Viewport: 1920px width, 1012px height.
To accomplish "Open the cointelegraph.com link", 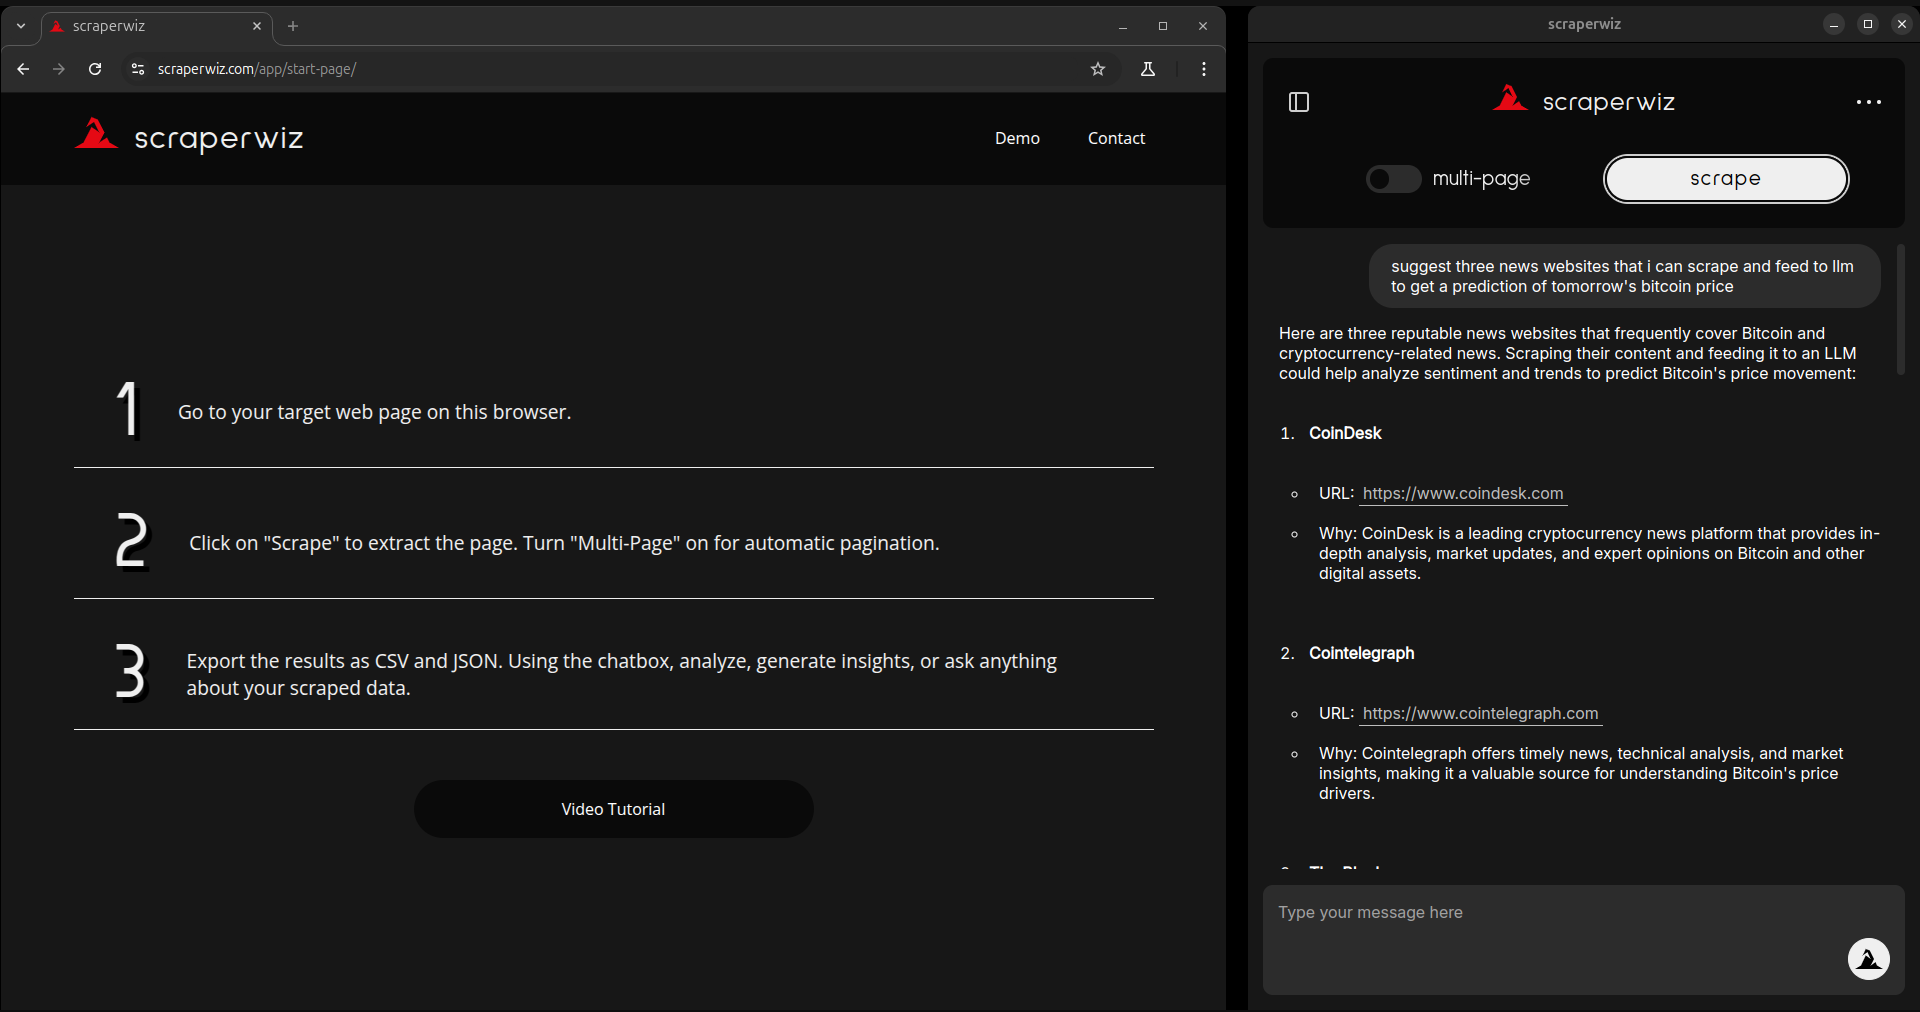I will pyautogui.click(x=1480, y=713).
